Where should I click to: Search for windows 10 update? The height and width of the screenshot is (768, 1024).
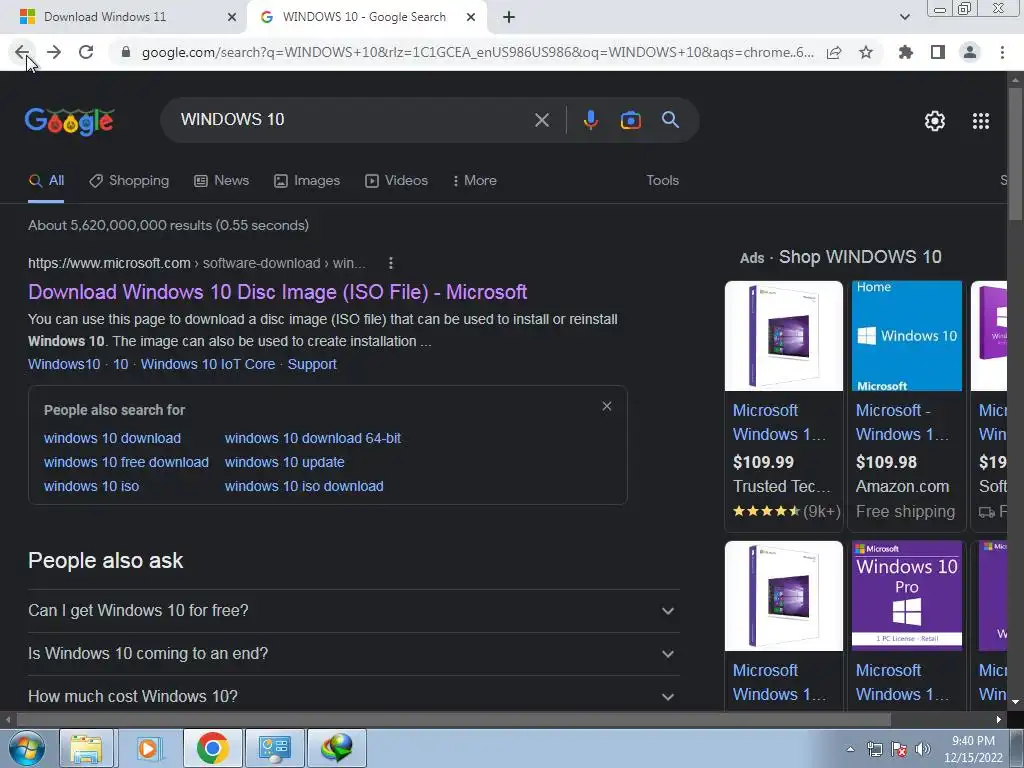(285, 462)
